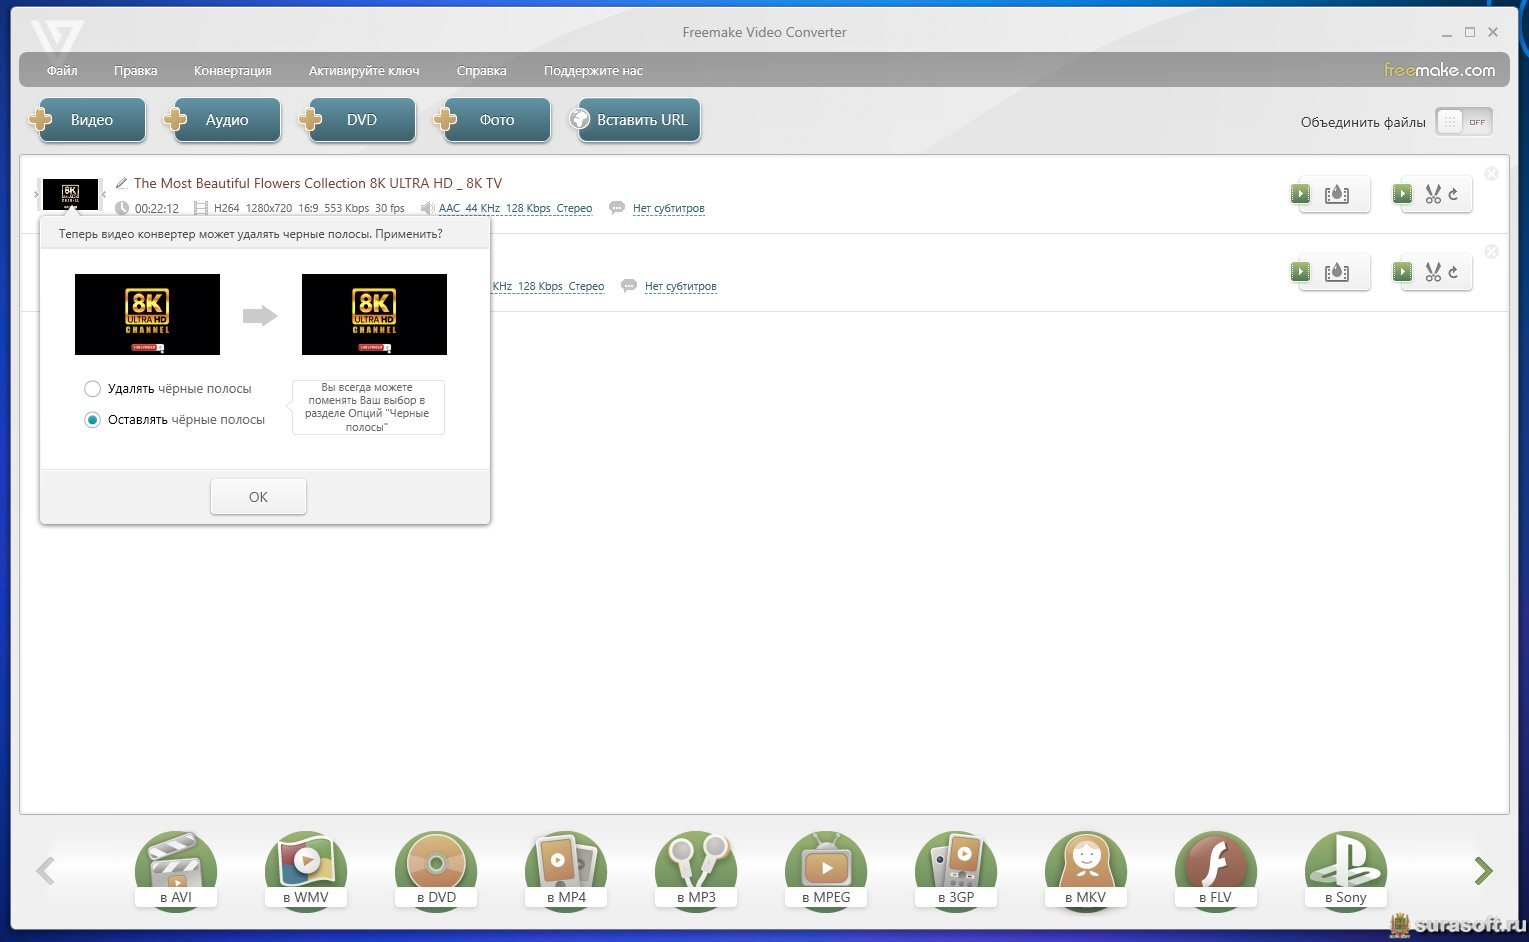Pick the 'в MP3' headphones icon
This screenshot has height=942, width=1529.
[696, 870]
